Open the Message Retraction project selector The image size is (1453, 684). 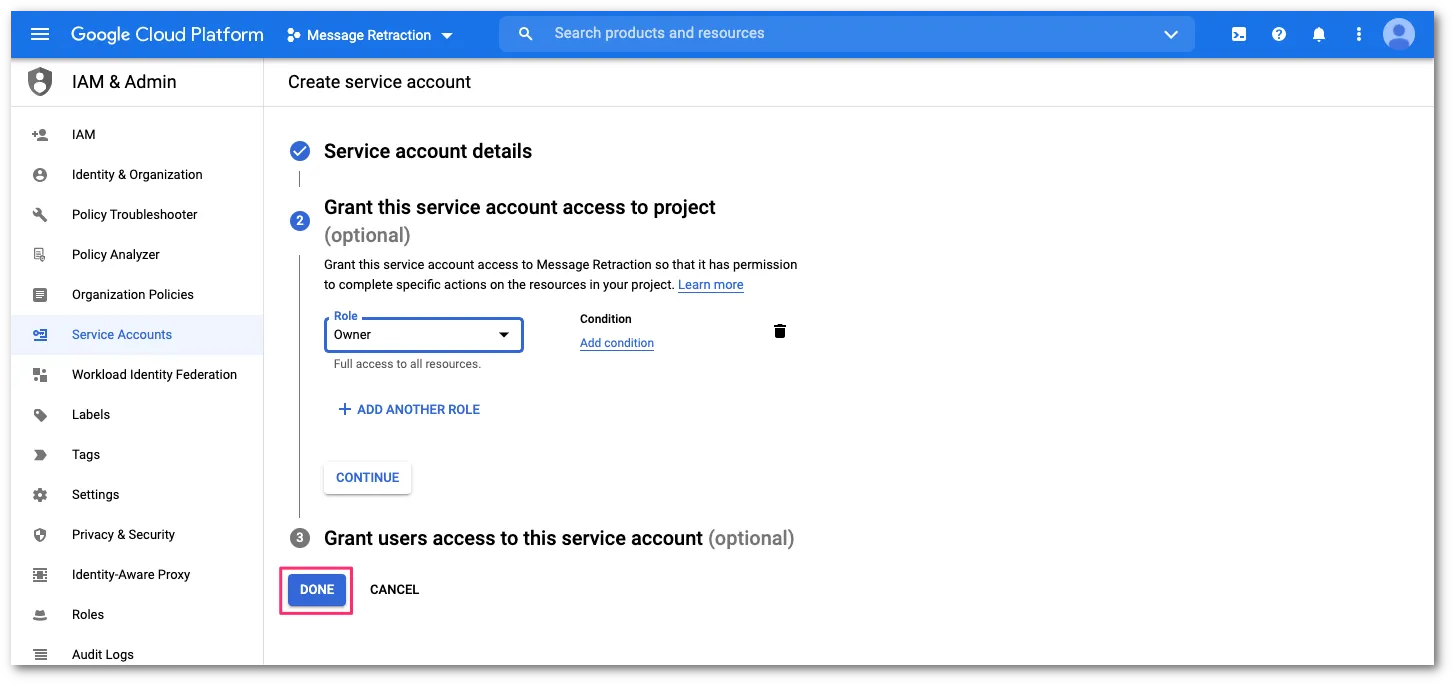[x=369, y=35]
